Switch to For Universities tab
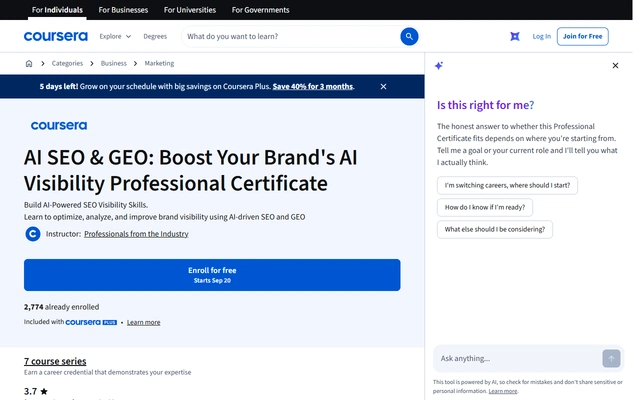Screen dimensions: 640x400 [x=189, y=10]
